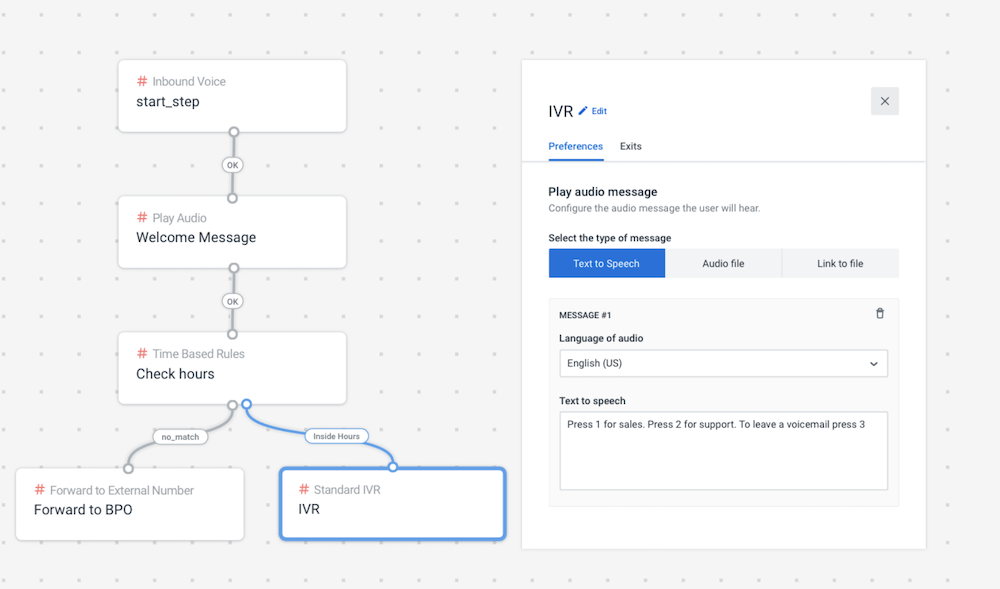Click the input port atop Check hours node

[x=233, y=334]
